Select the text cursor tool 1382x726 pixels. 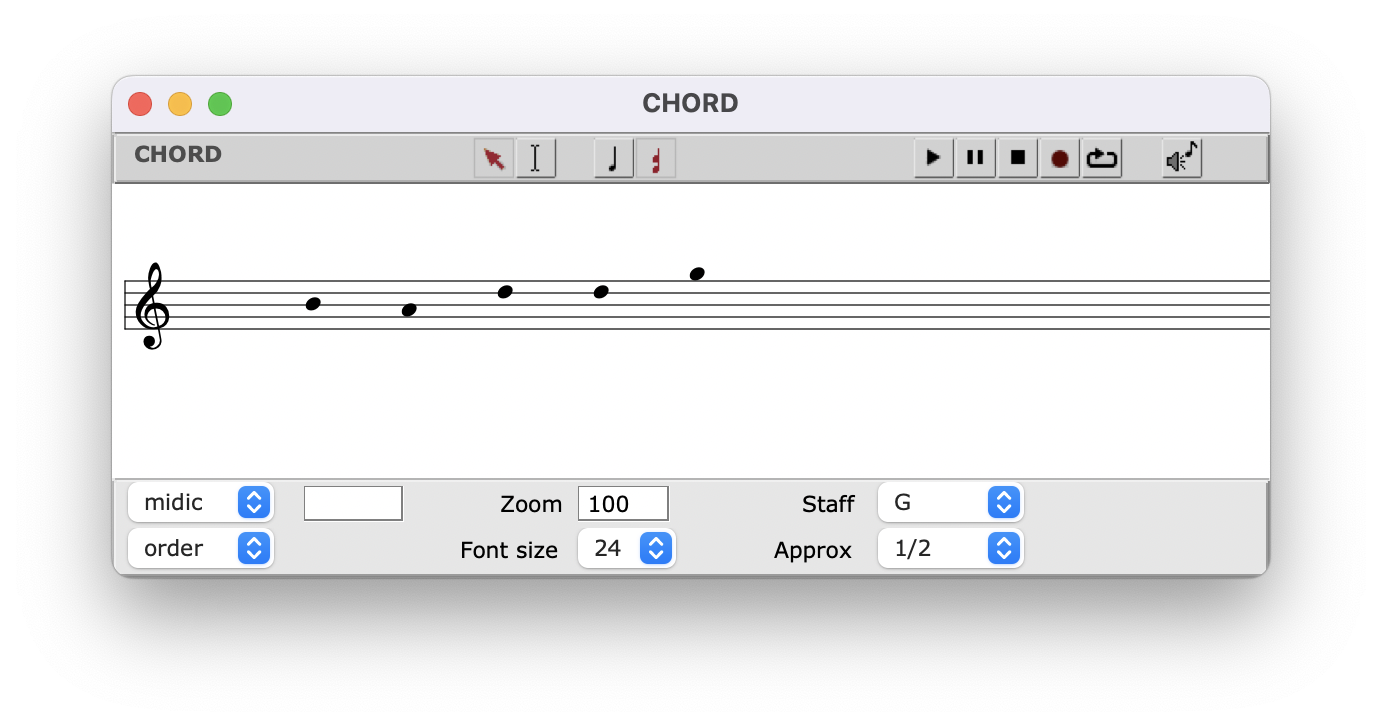(536, 158)
